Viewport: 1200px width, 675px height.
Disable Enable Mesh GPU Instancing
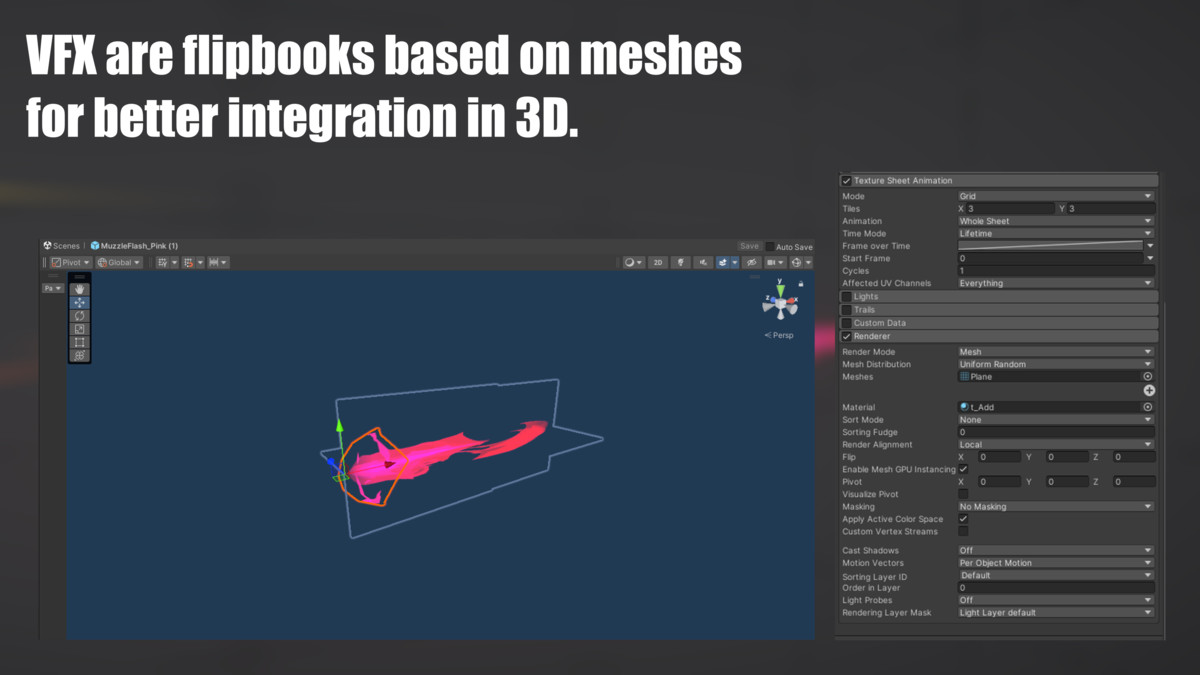pyautogui.click(x=963, y=469)
